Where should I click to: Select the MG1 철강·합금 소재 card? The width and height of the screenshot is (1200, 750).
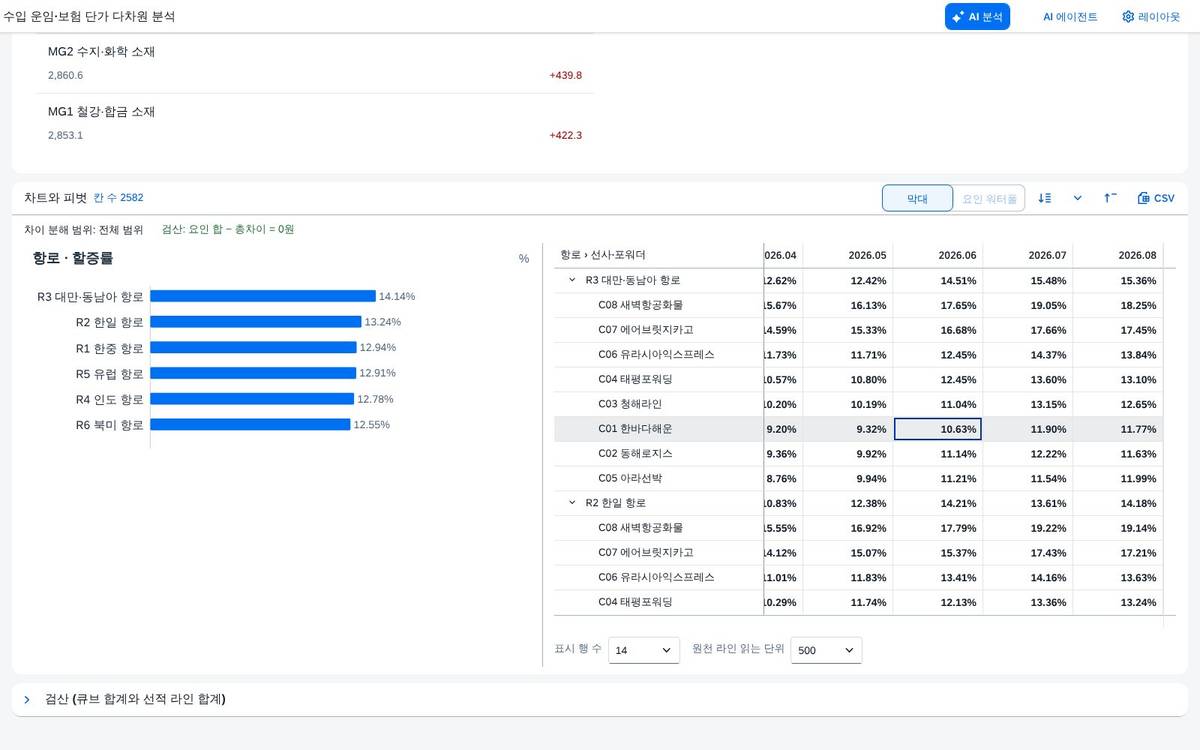click(315, 123)
